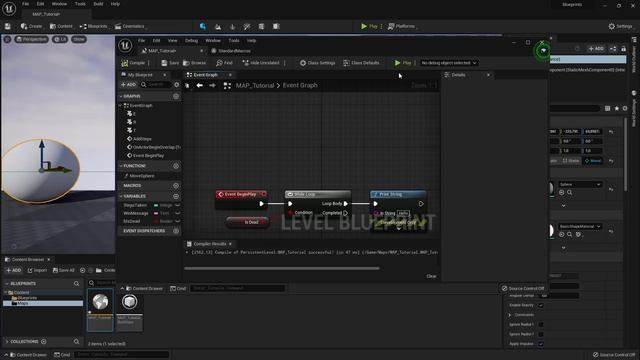The width and height of the screenshot is (640, 360).
Task: Add a new event dispatcher with the plus icon
Action: pos(176,231)
